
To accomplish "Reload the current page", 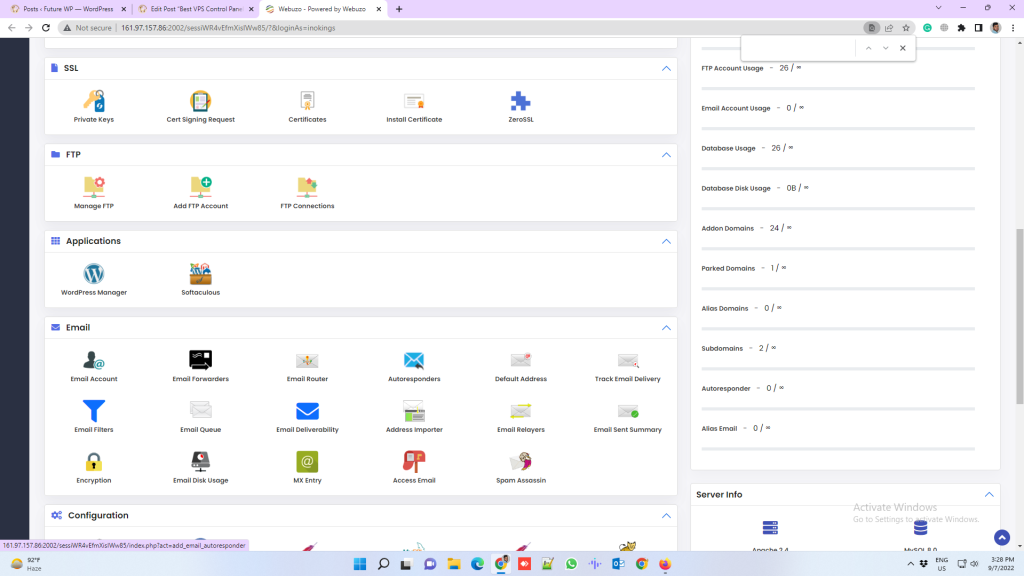I will (46, 28).
